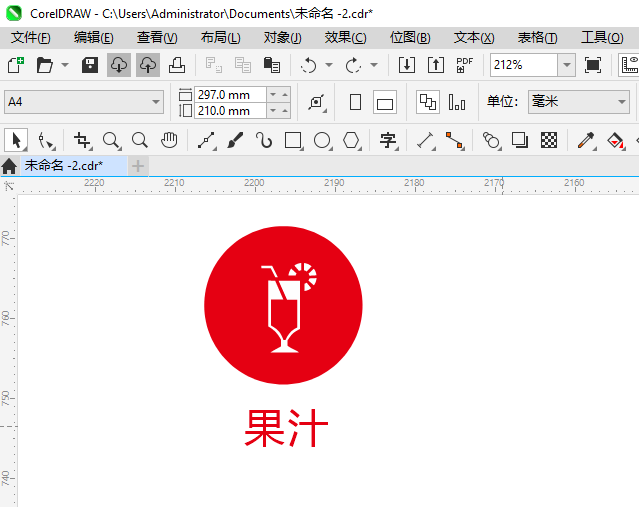Click the page width field 297.0 mm
639x507 pixels.
pyautogui.click(x=230, y=95)
